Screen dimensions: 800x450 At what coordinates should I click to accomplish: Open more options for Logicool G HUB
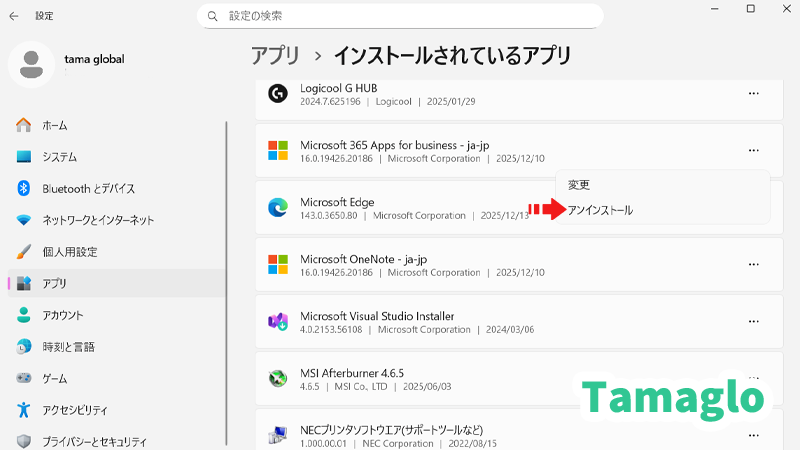753,94
